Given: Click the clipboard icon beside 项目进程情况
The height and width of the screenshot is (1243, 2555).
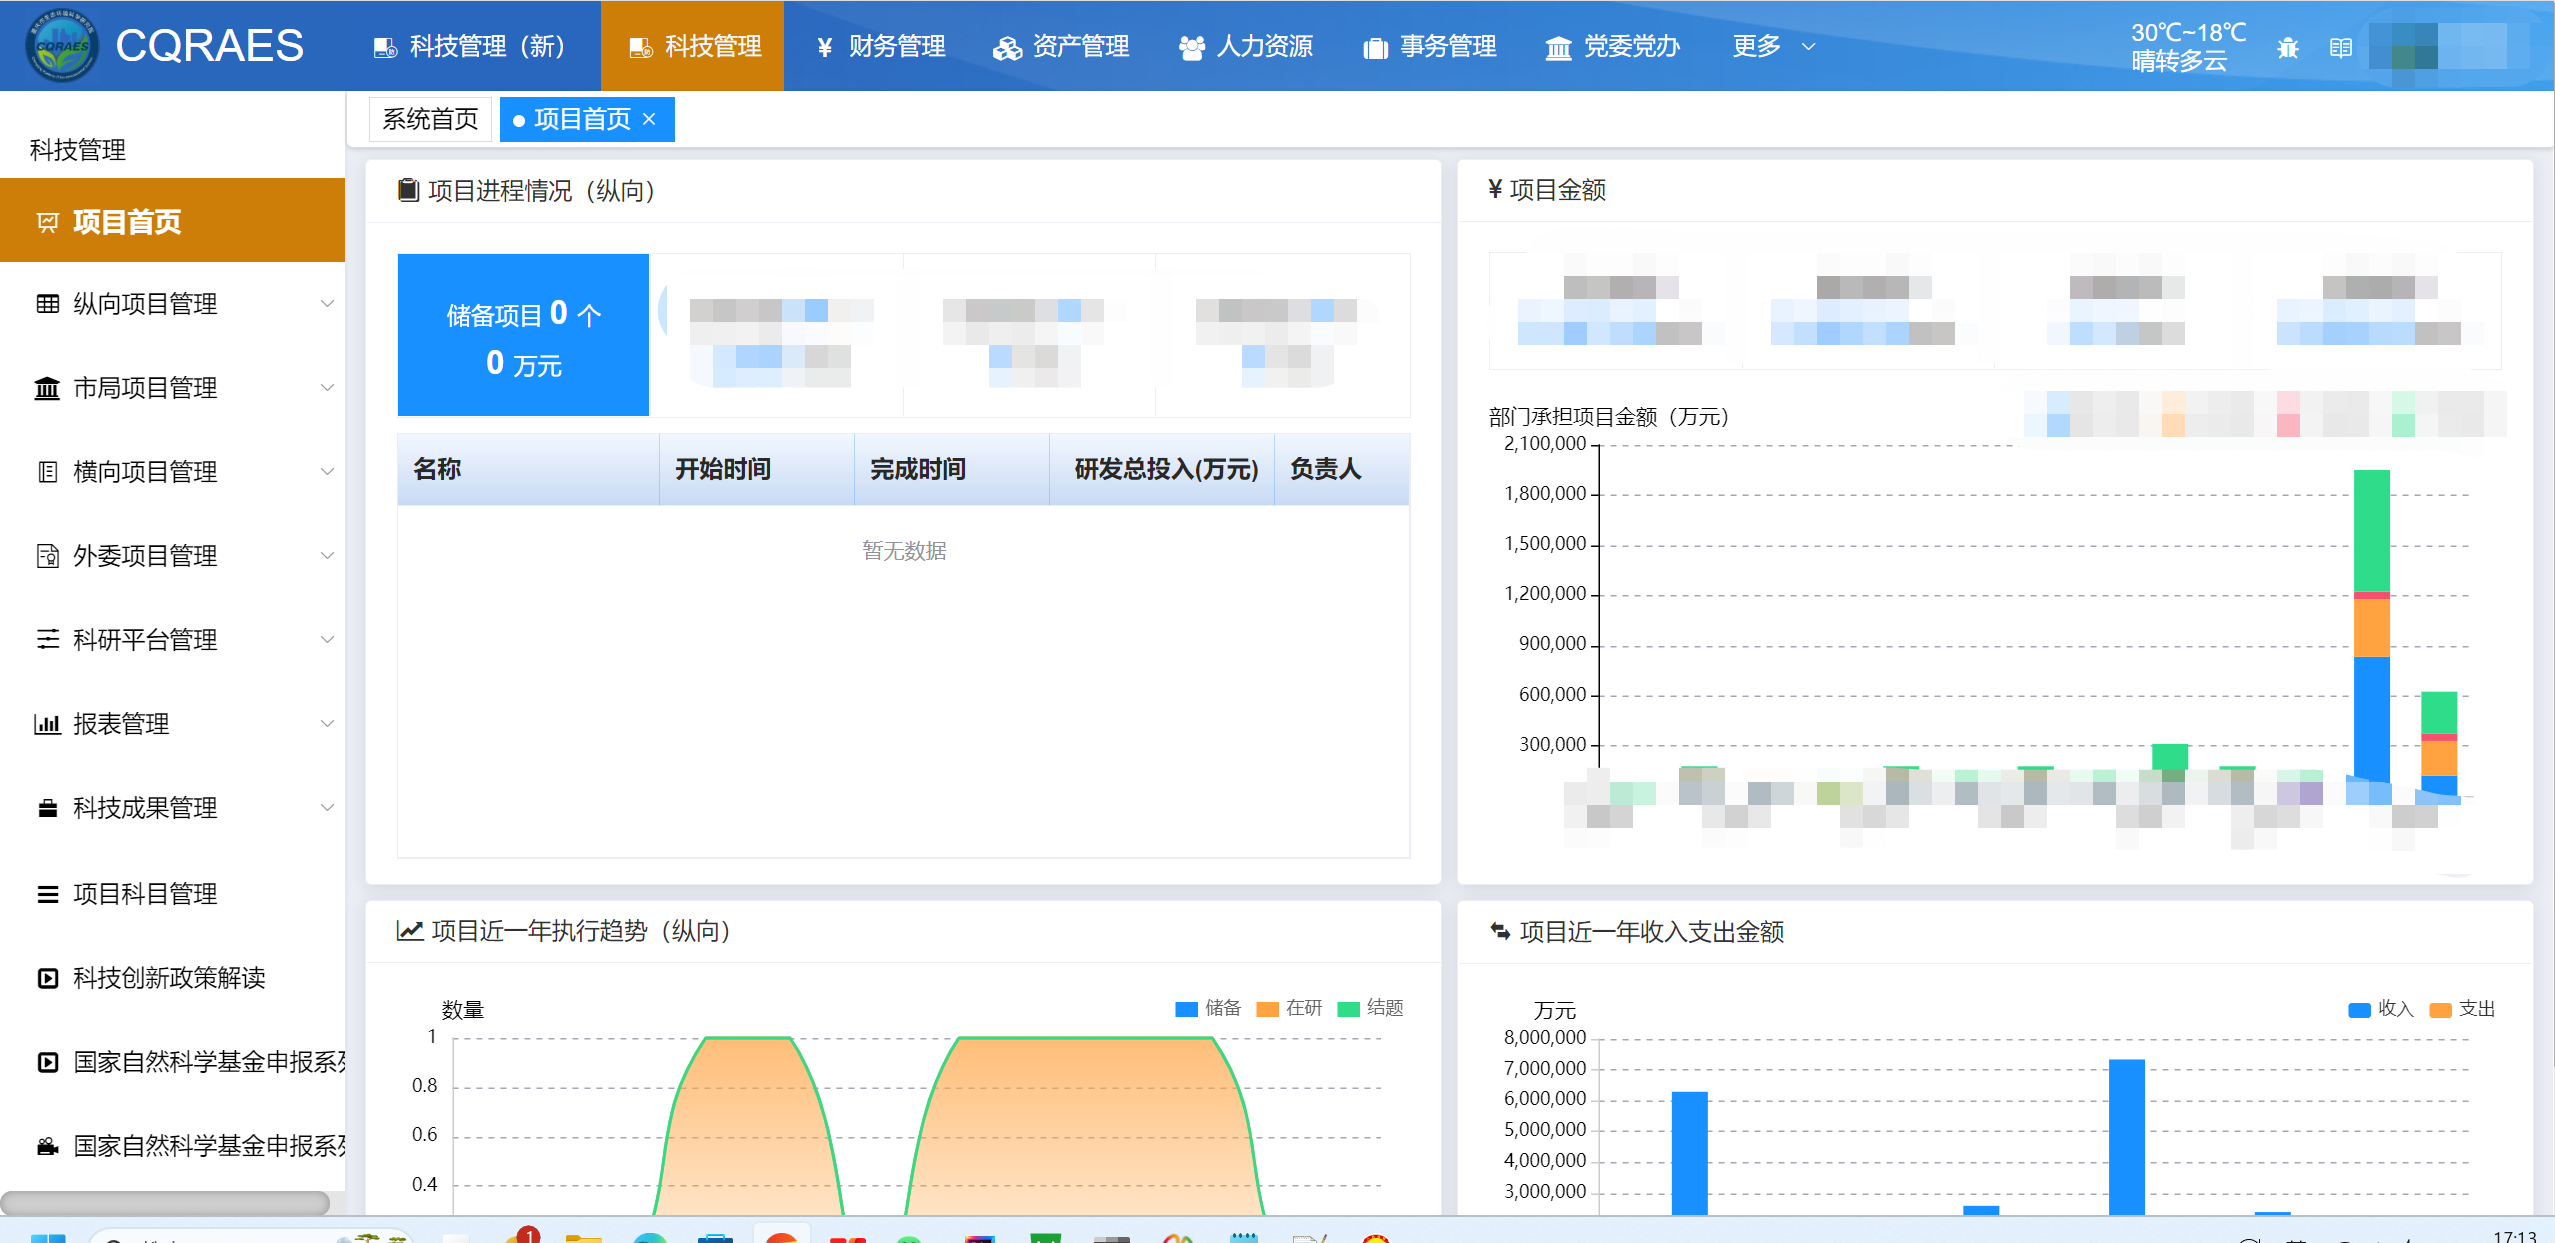Looking at the screenshot, I should [408, 190].
